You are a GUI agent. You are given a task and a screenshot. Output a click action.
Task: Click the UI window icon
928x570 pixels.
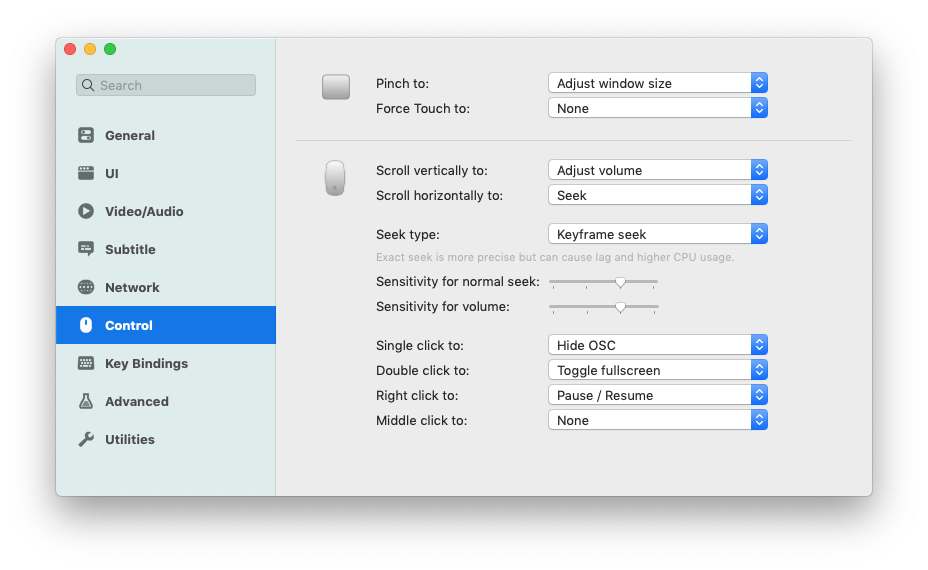point(86,173)
